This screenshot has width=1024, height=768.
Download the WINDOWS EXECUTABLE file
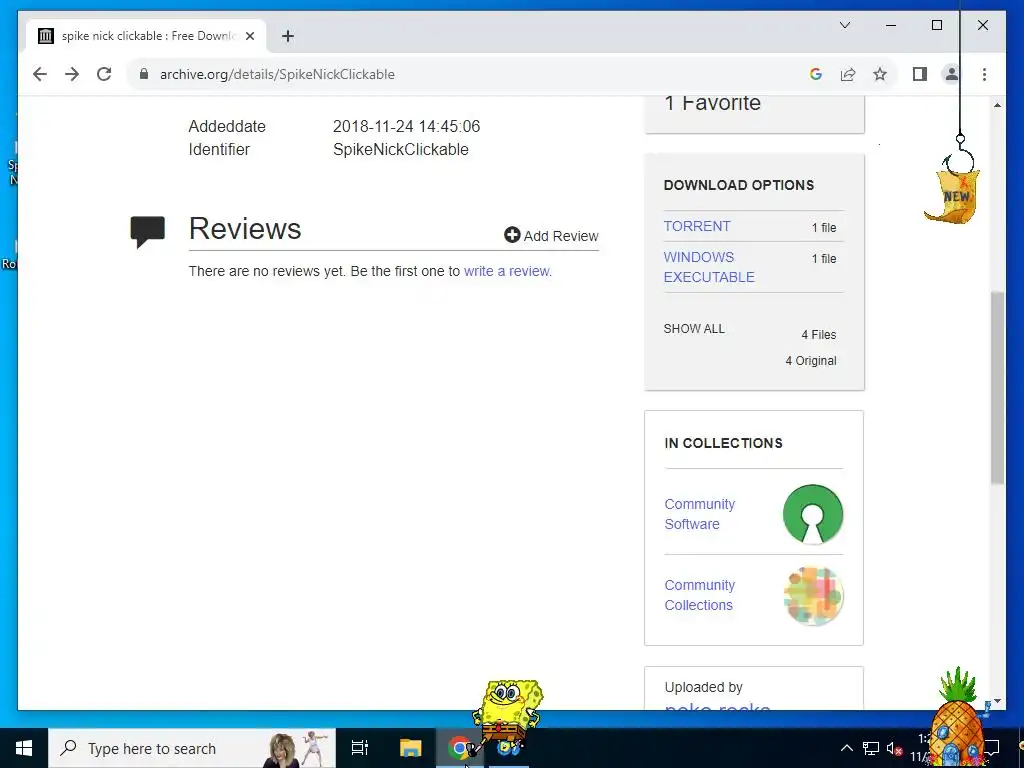tap(709, 267)
